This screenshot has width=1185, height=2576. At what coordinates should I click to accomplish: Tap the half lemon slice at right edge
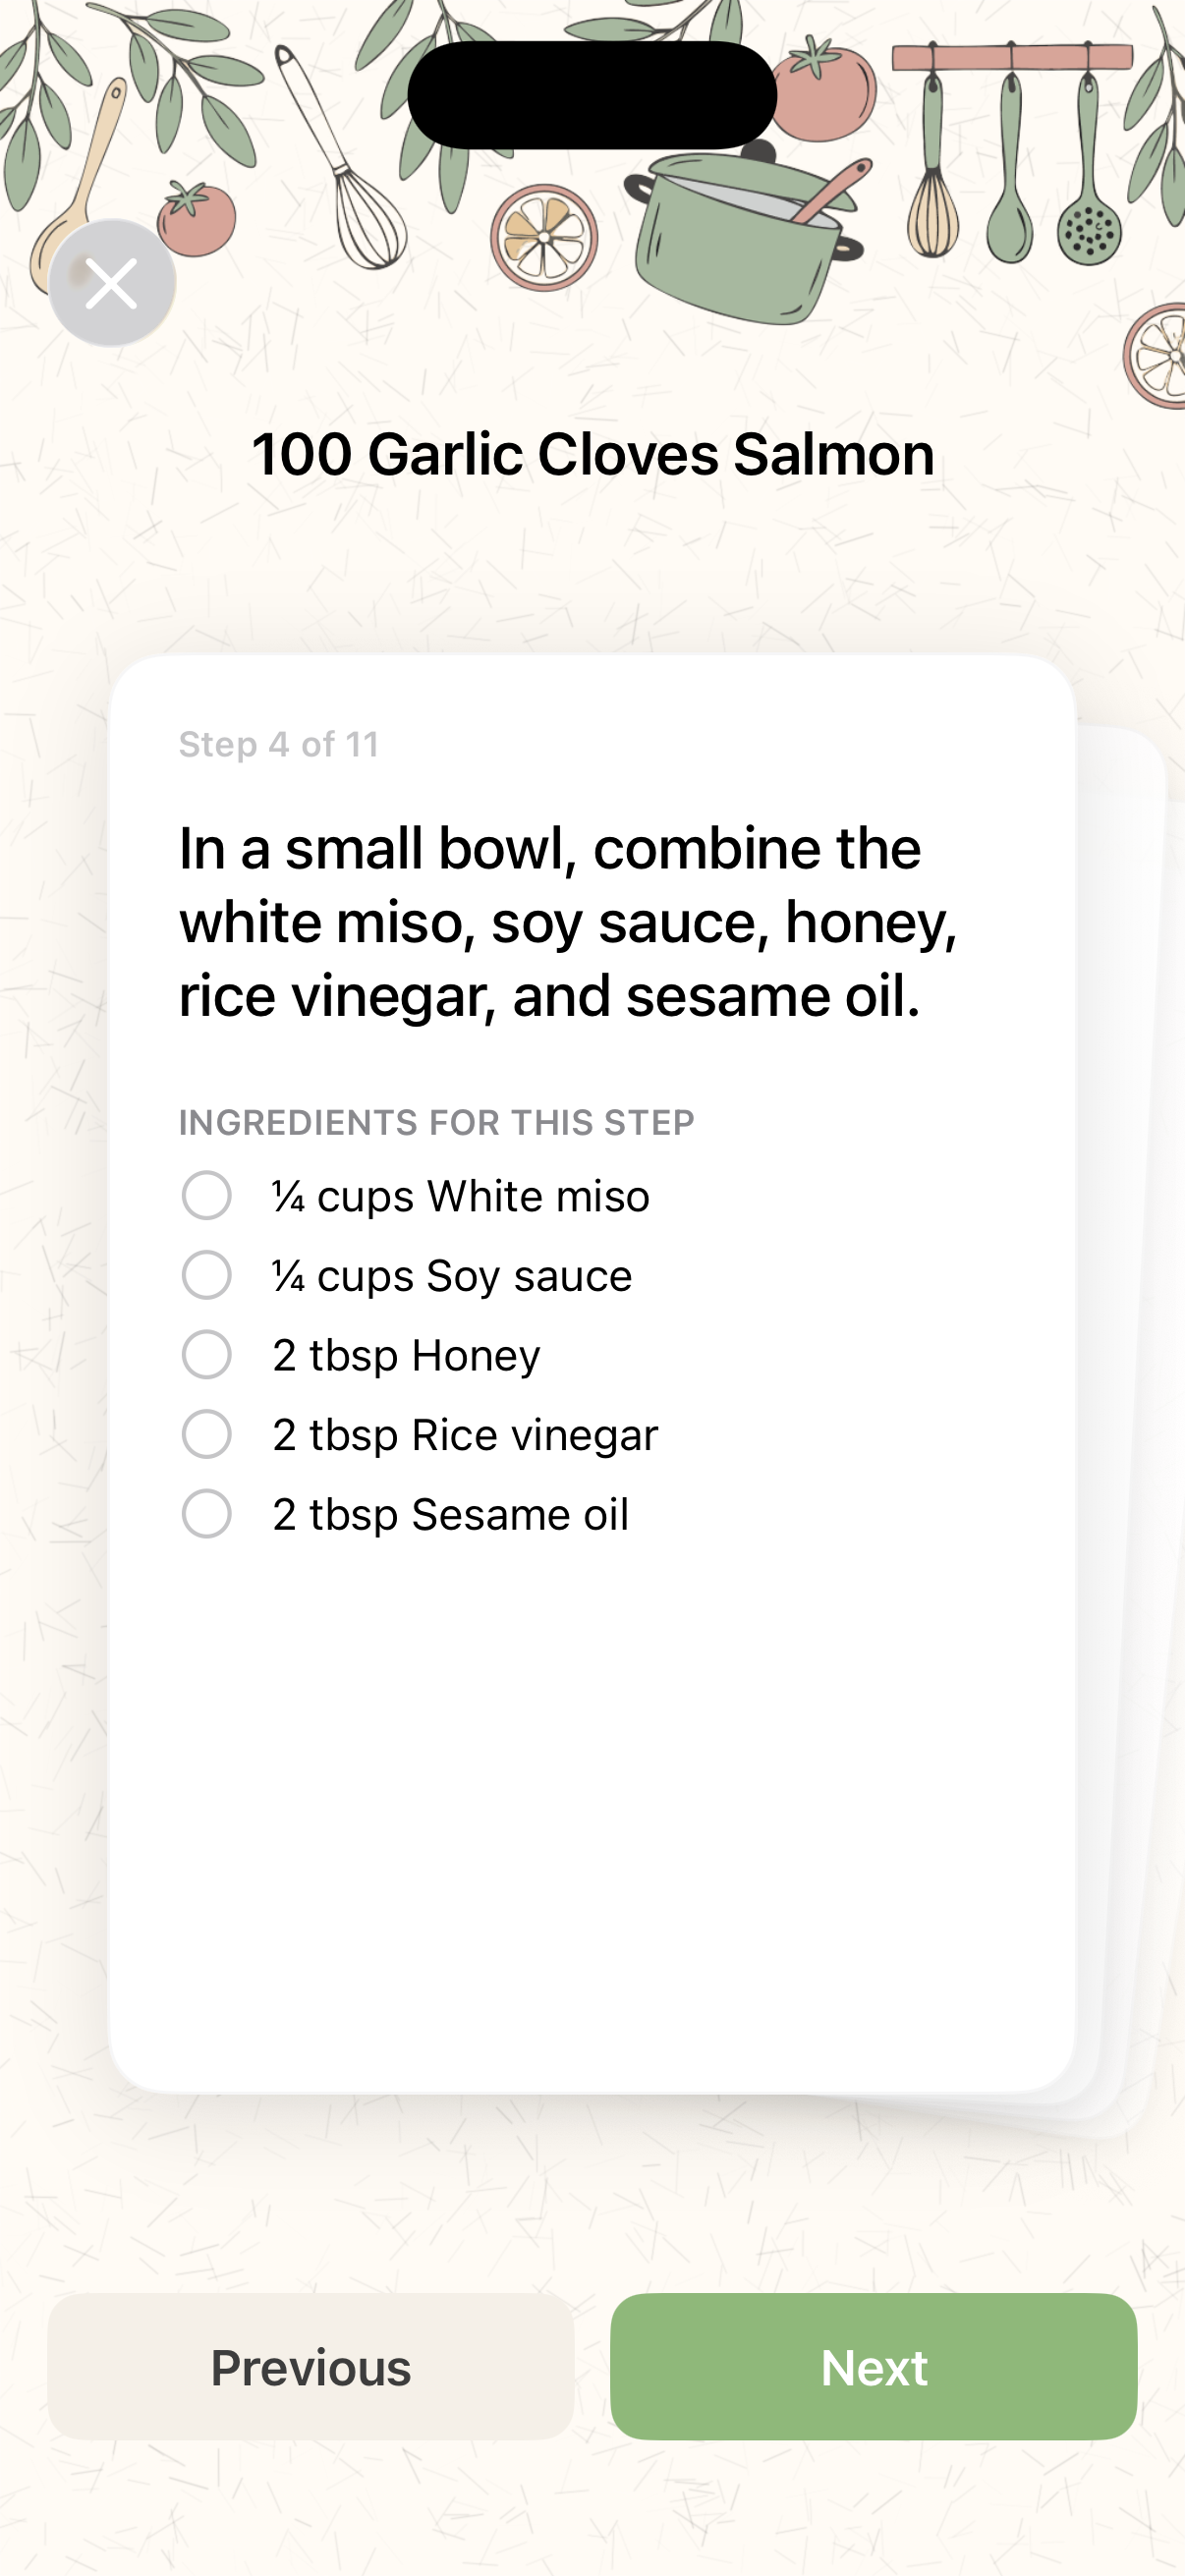click(x=1160, y=356)
